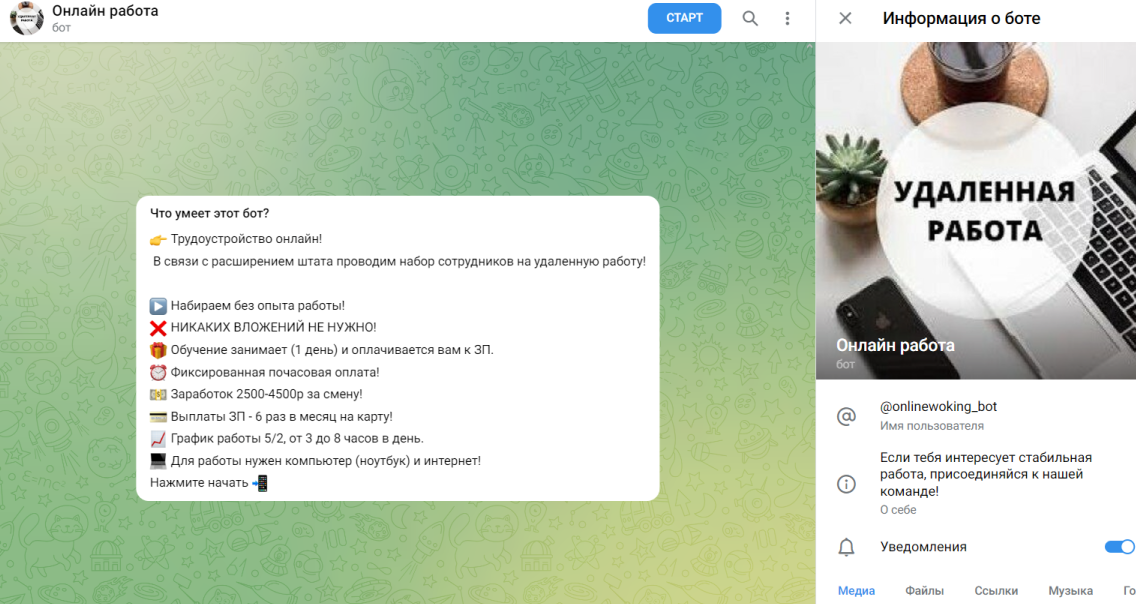Open the three-dot more options menu
1136x604 pixels.
pos(788,19)
